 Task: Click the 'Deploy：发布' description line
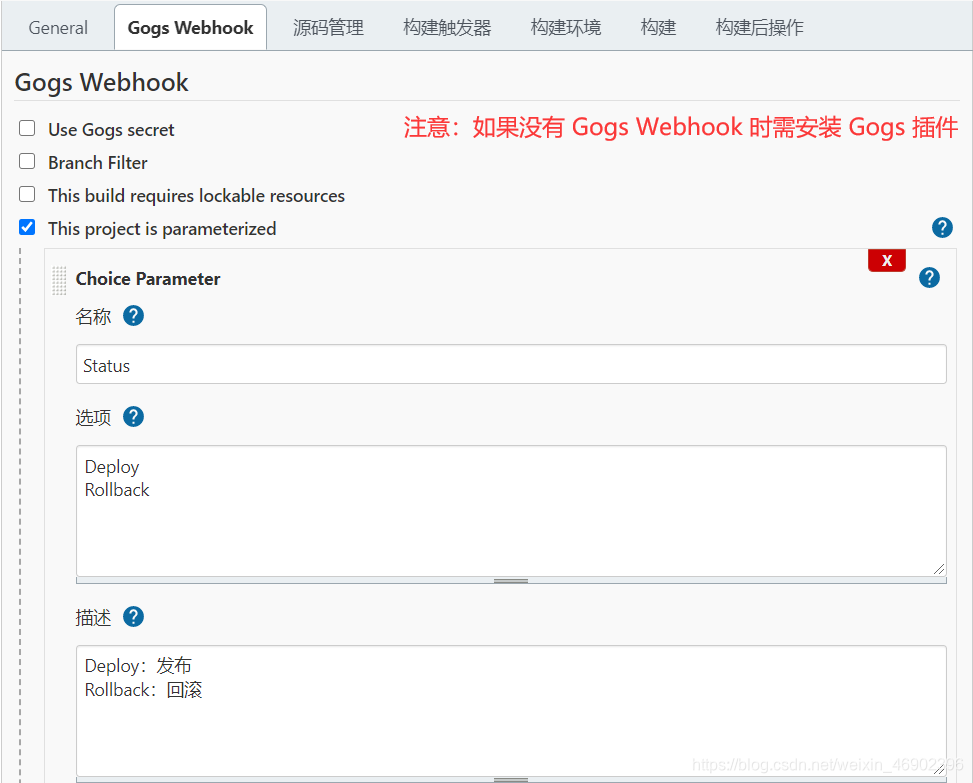click(138, 666)
